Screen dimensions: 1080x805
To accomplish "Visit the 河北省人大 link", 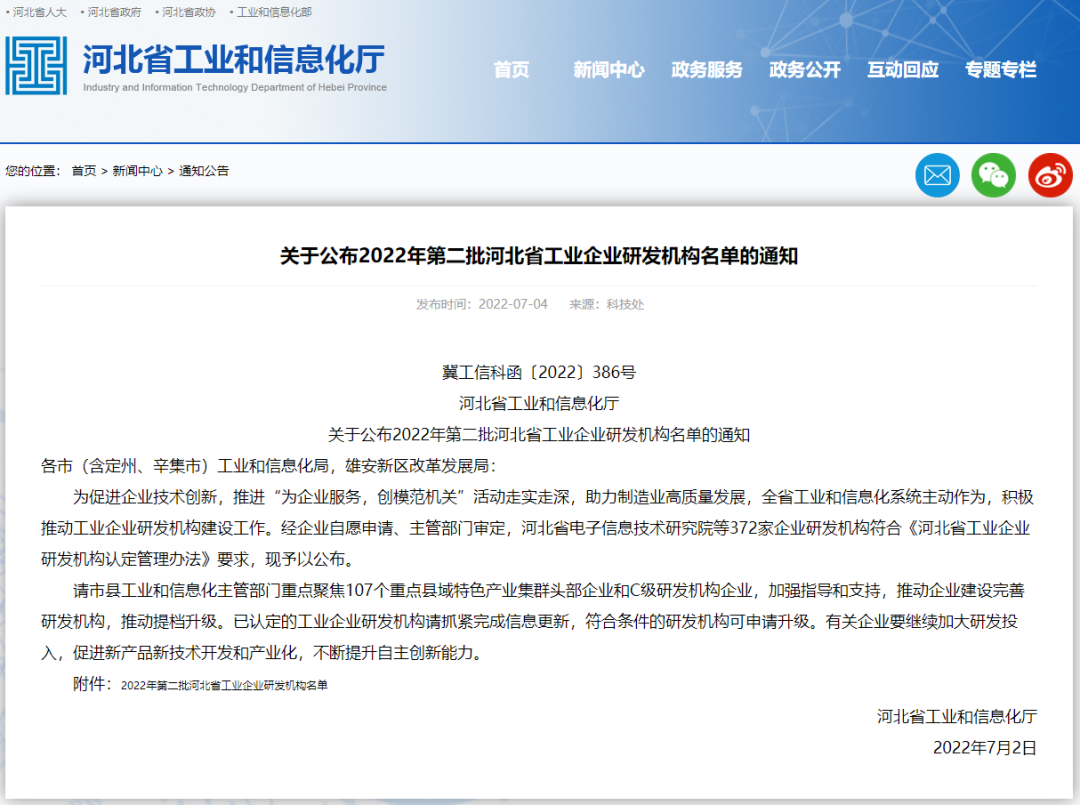I will [36, 13].
